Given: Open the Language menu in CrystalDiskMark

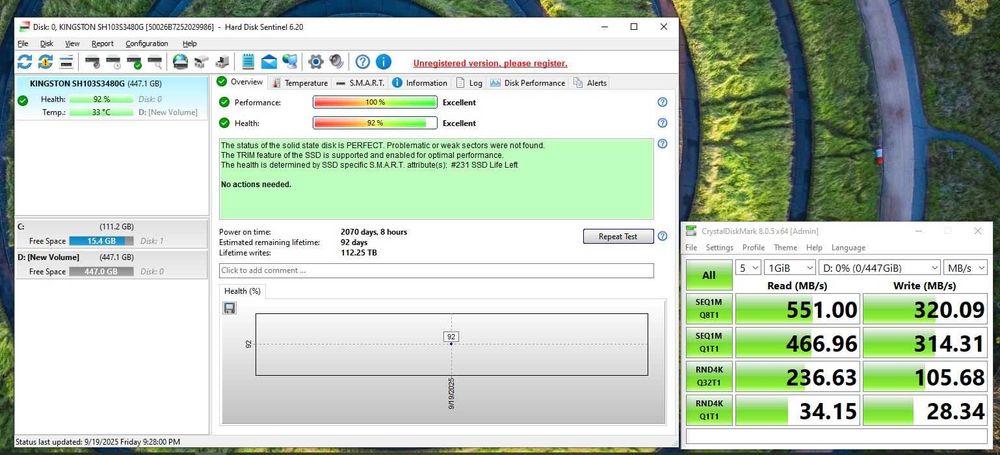Looking at the screenshot, I should tap(848, 248).
